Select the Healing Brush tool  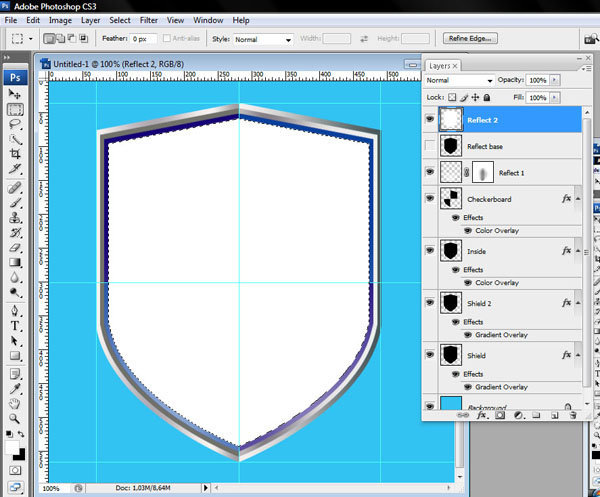click(x=15, y=188)
